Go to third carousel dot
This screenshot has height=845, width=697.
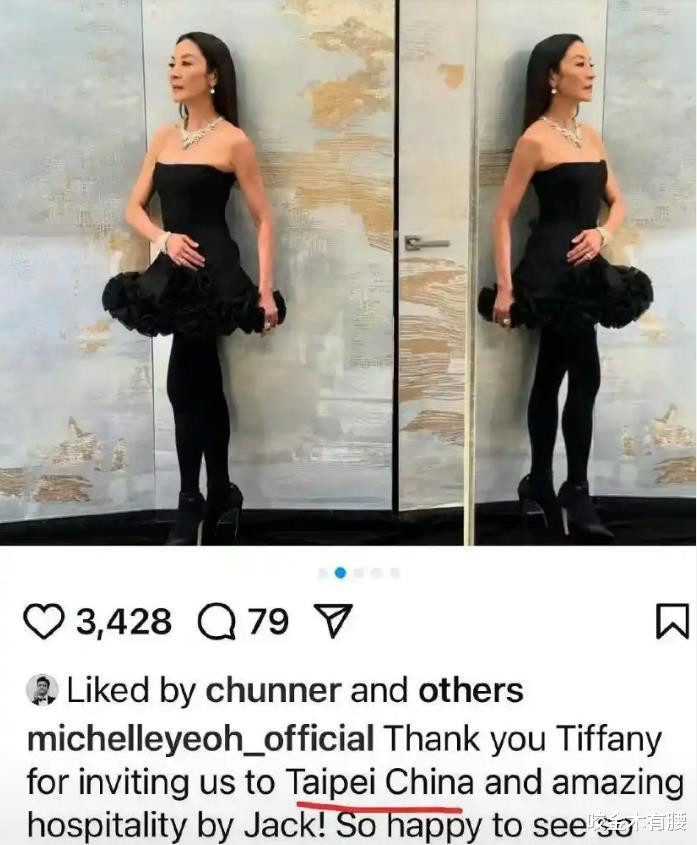pos(358,573)
